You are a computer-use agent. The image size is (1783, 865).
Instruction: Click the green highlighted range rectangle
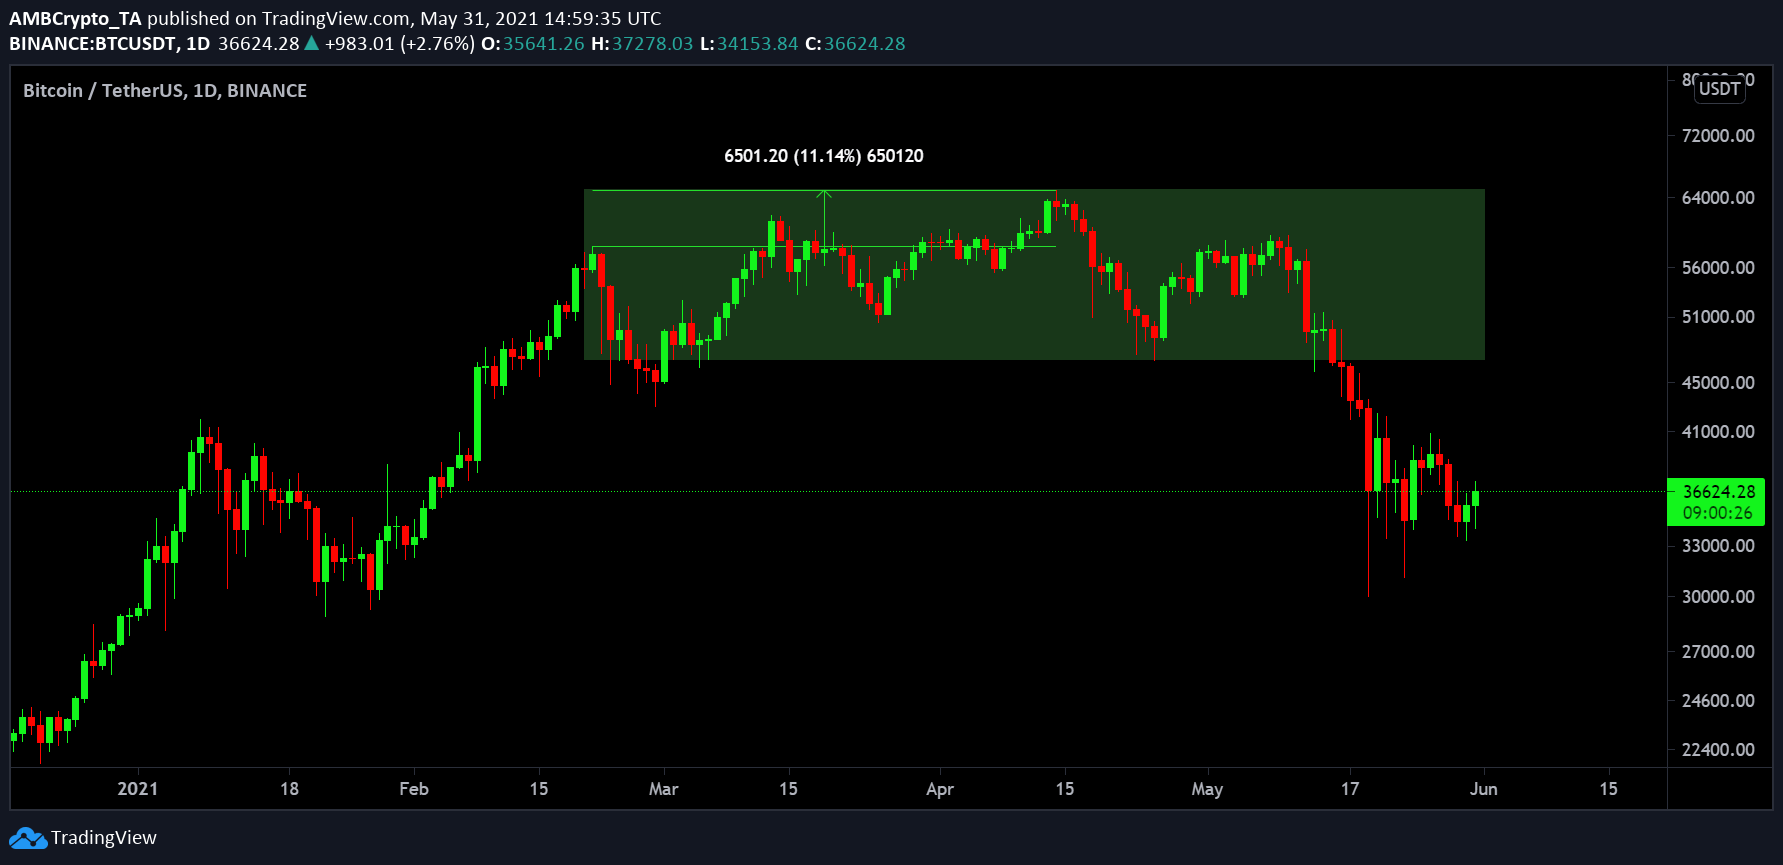coord(1034,275)
